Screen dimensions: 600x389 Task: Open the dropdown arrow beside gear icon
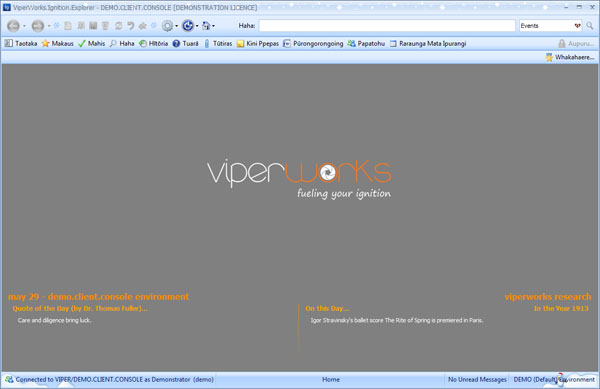(176, 26)
